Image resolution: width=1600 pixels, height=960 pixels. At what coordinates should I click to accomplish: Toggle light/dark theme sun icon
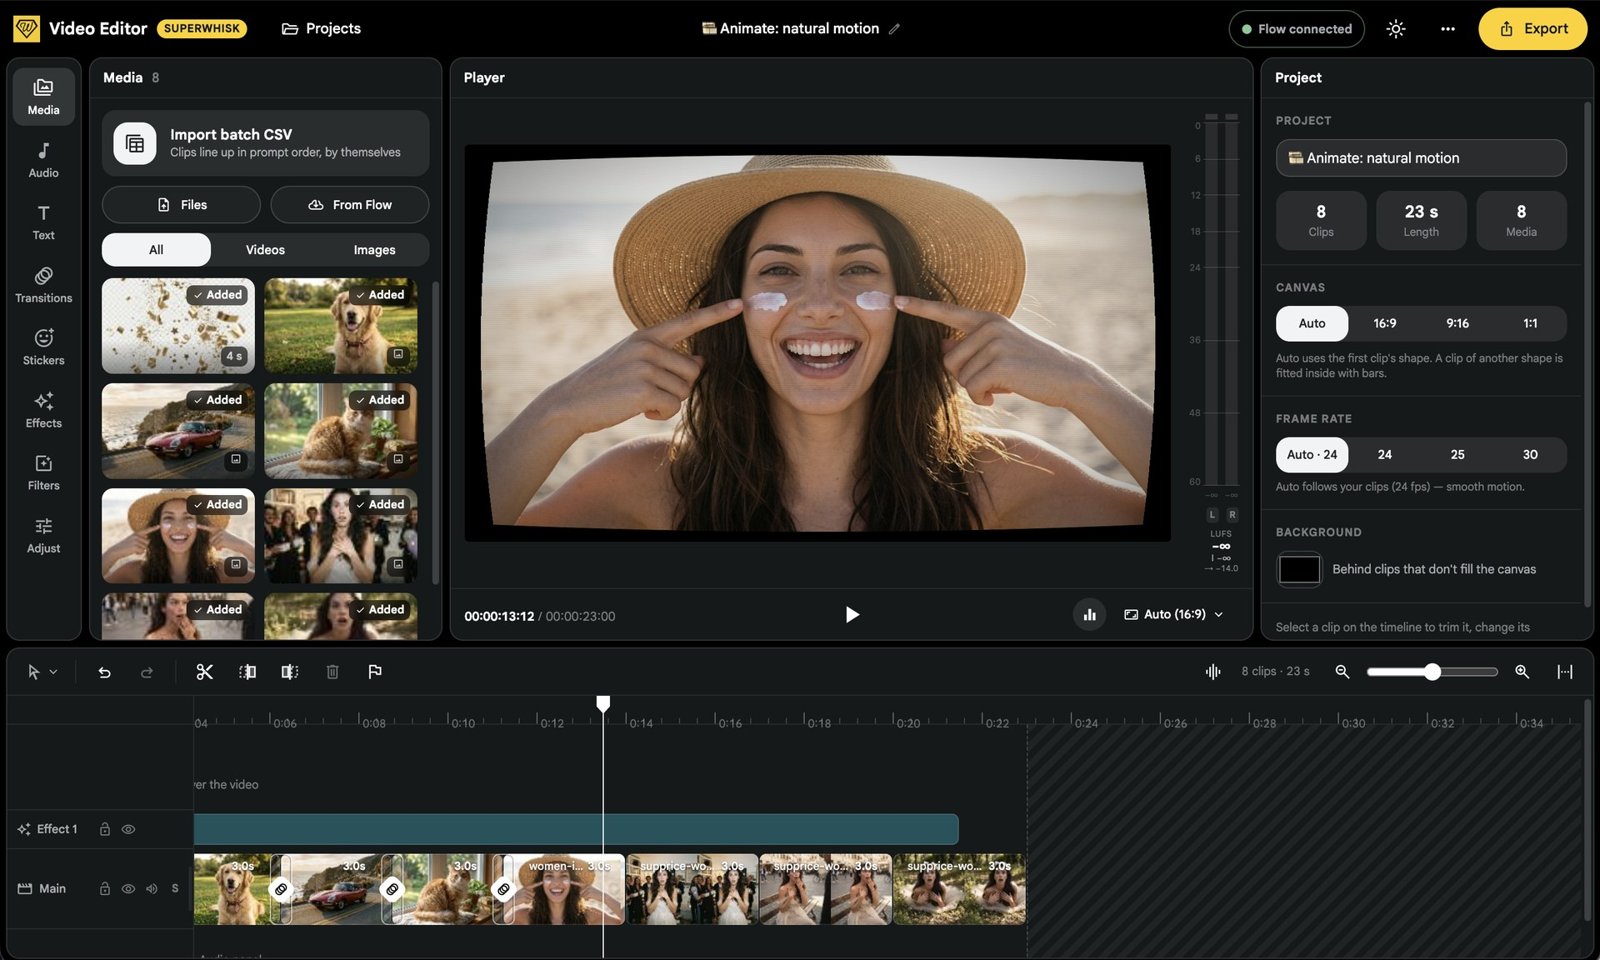point(1396,29)
